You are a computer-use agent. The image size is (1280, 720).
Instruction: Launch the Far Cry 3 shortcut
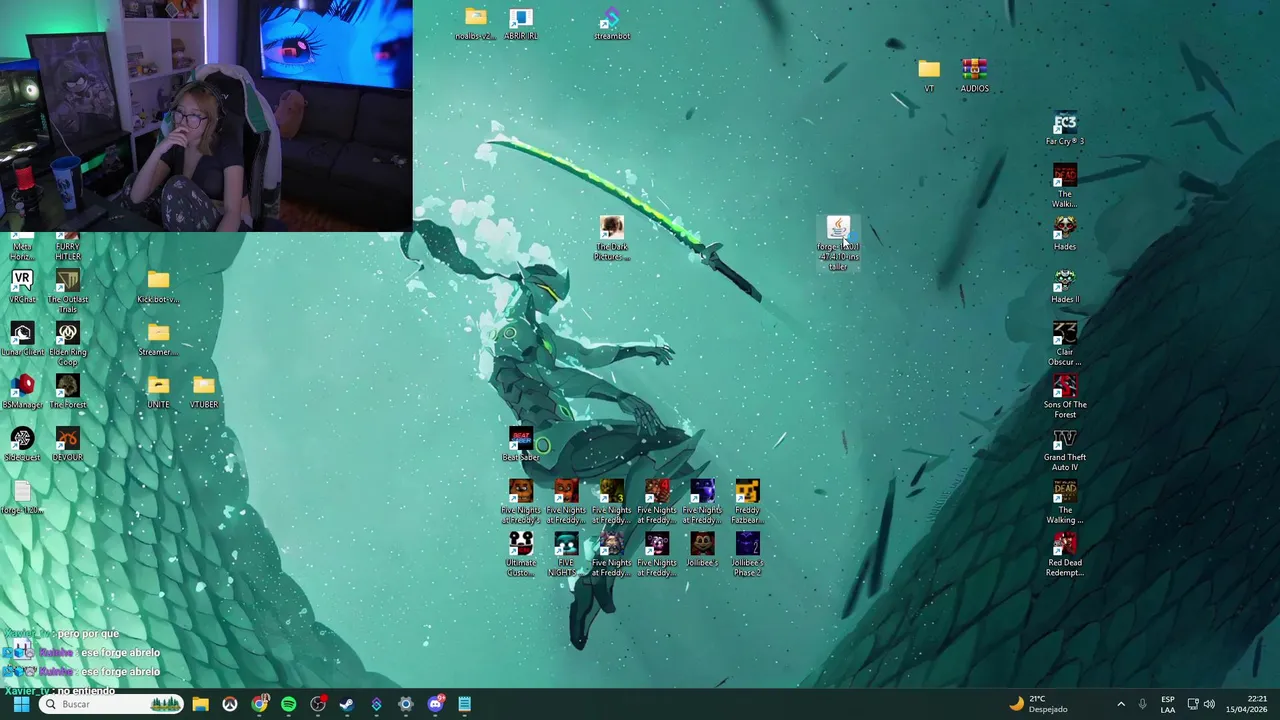[1065, 128]
